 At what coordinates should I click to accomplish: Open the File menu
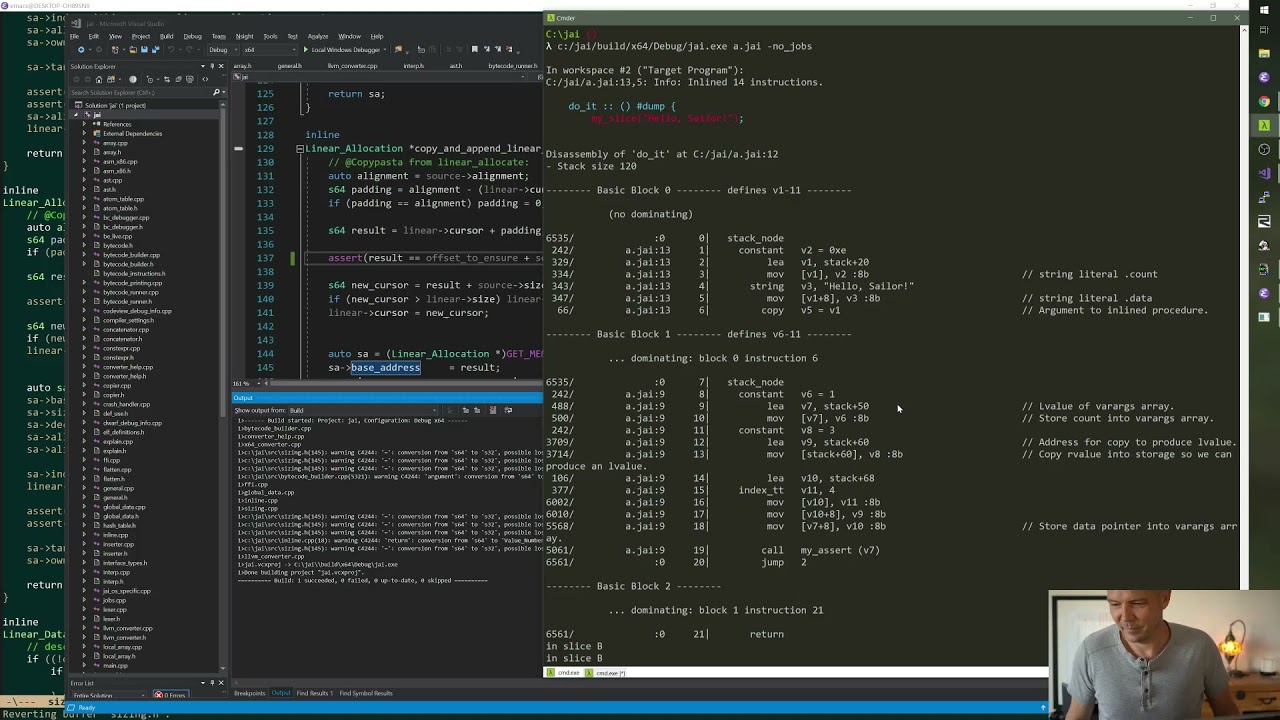click(74, 36)
